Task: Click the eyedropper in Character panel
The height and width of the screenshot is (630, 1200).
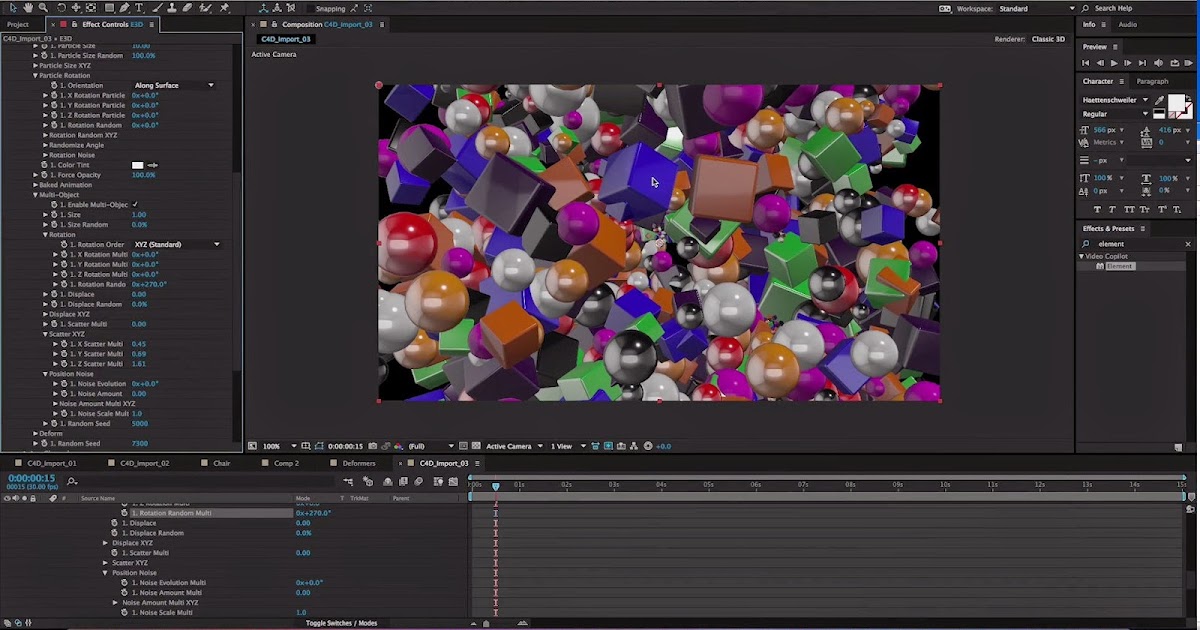Action: click(1160, 100)
